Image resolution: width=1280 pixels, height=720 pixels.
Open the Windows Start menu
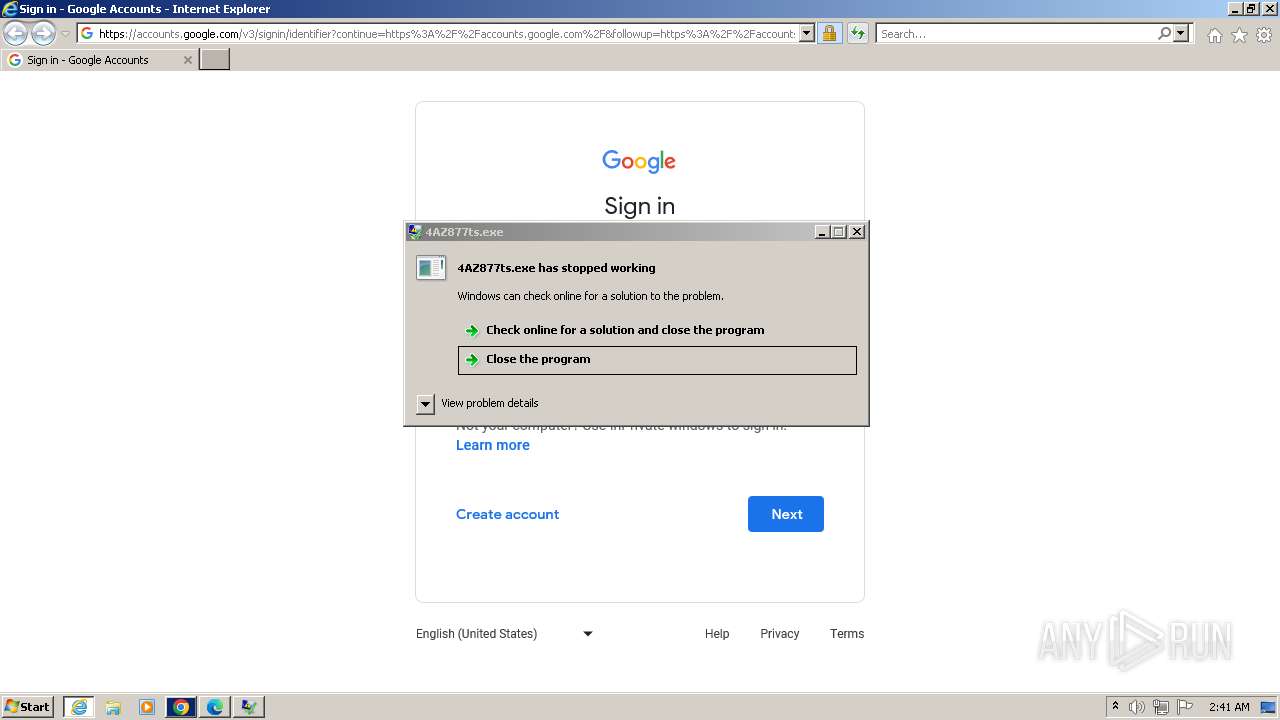click(28, 707)
